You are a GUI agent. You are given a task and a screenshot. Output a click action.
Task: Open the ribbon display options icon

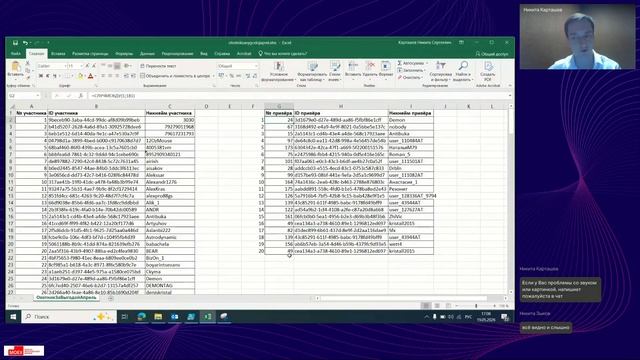pos(461,42)
